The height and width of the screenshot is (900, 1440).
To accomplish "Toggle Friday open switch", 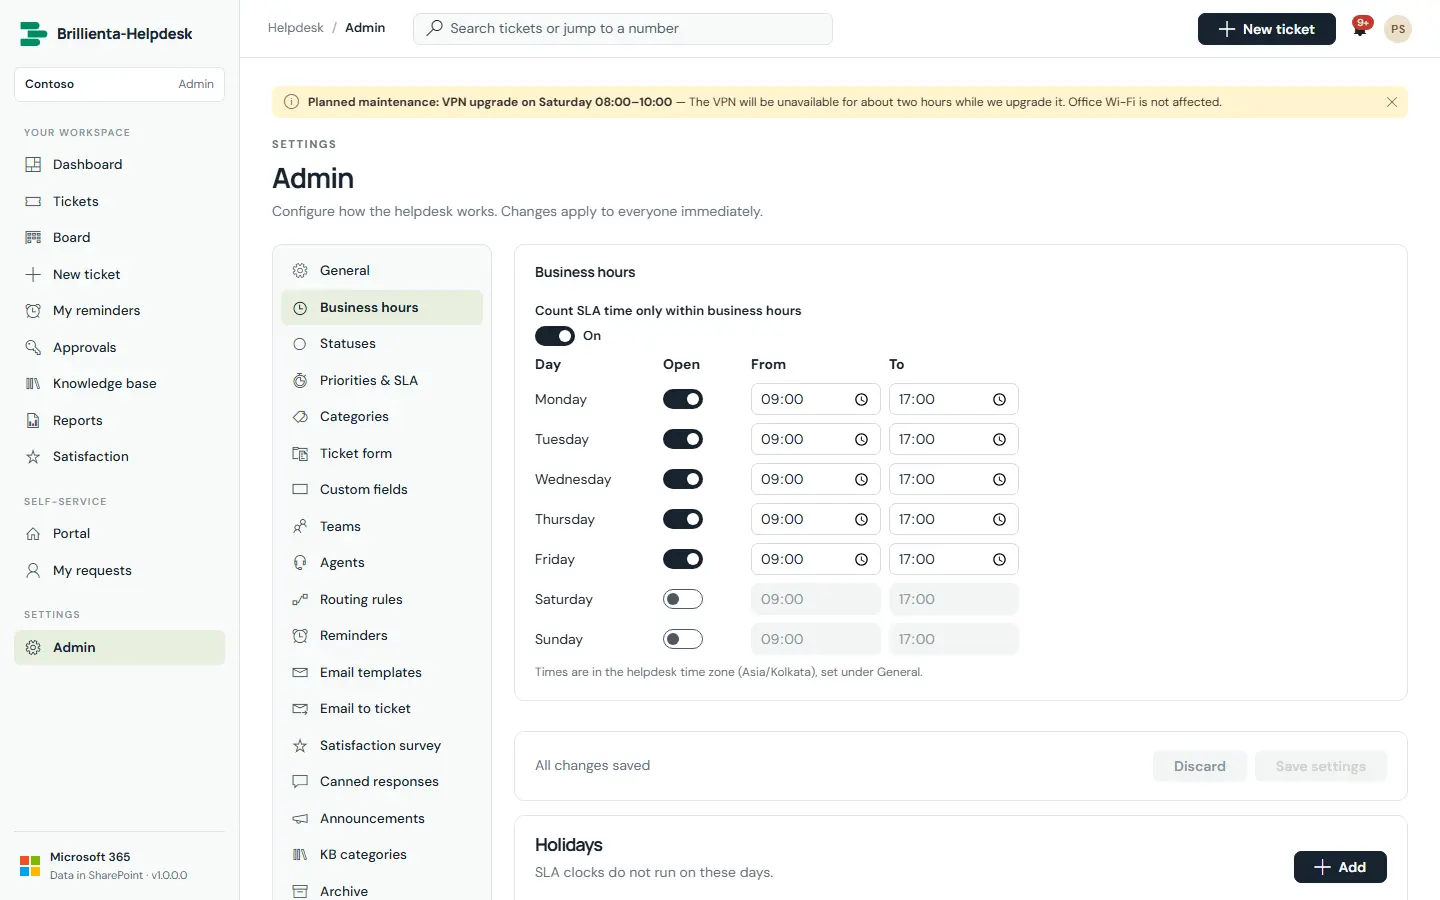I will point(683,559).
